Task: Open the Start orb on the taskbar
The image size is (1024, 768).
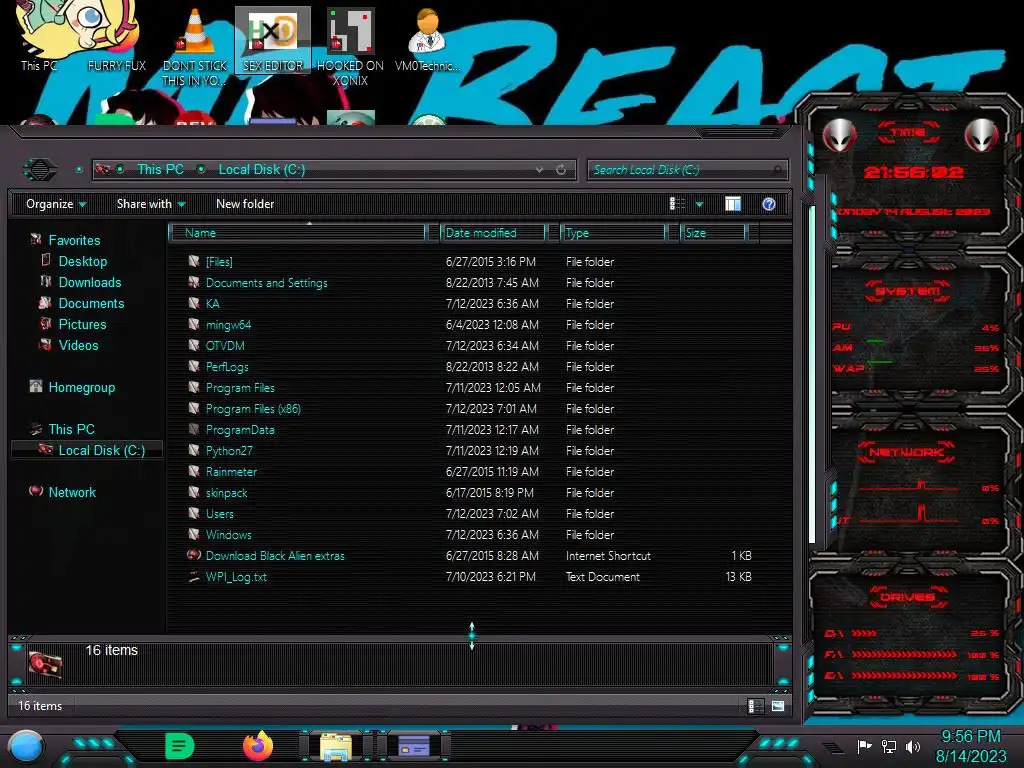Action: [26, 746]
